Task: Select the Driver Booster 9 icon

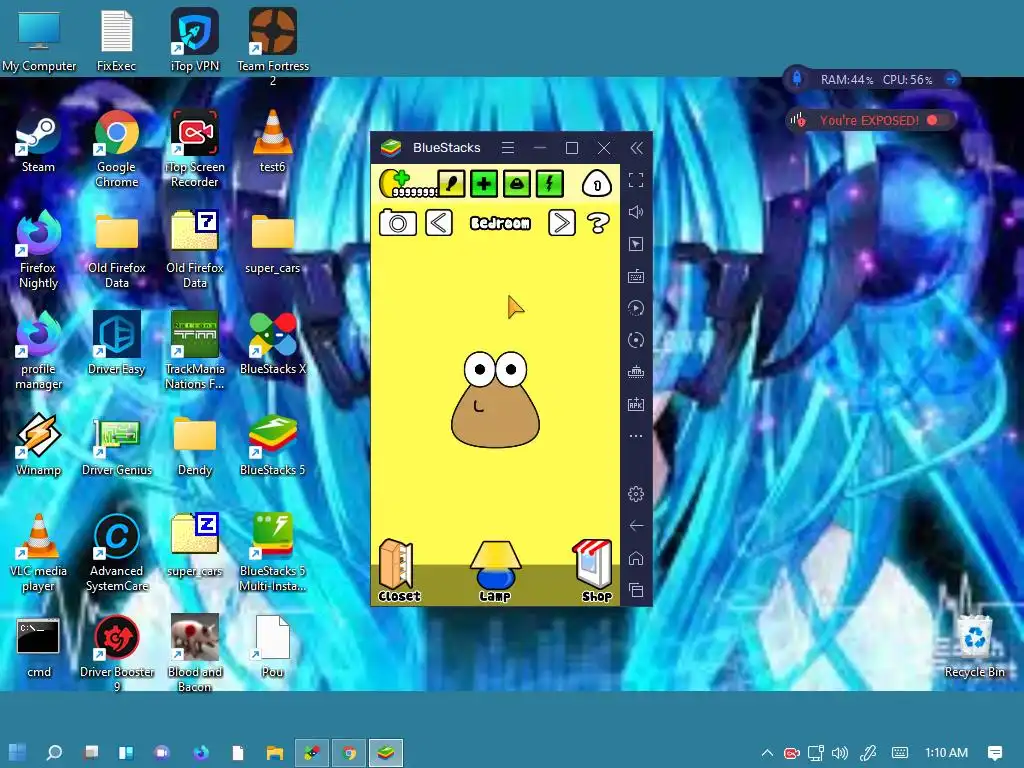Action: (x=116, y=653)
